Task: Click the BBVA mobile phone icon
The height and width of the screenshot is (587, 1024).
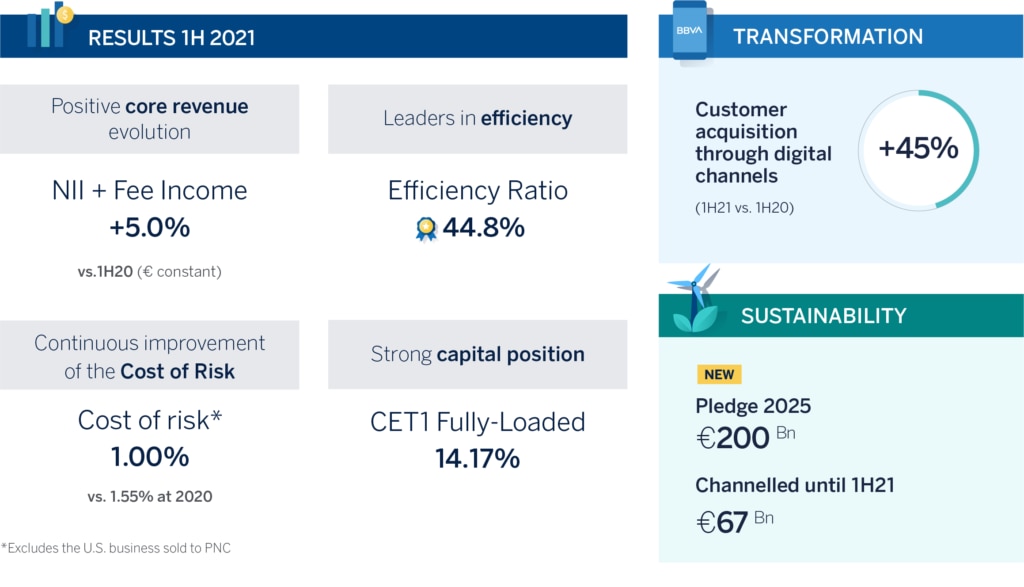Action: coord(690,31)
